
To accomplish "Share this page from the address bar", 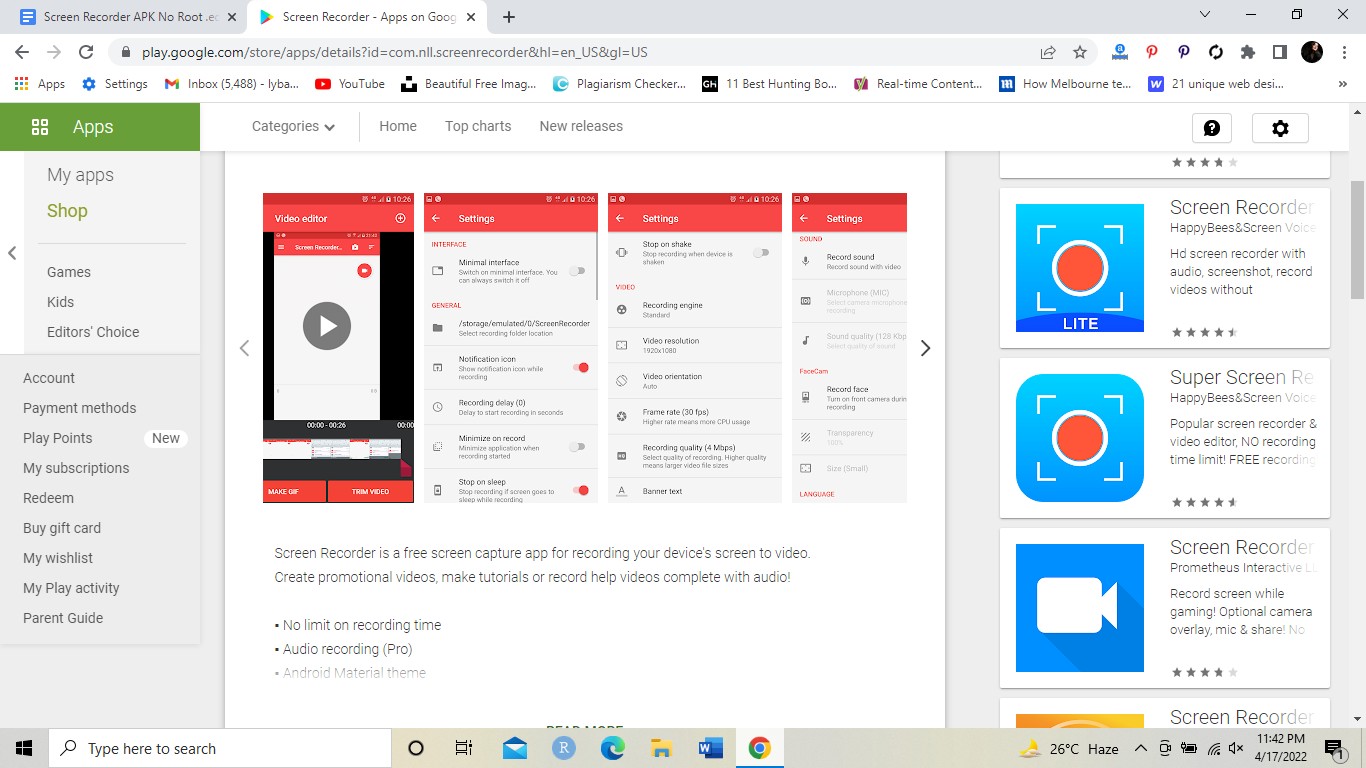I will (1048, 52).
